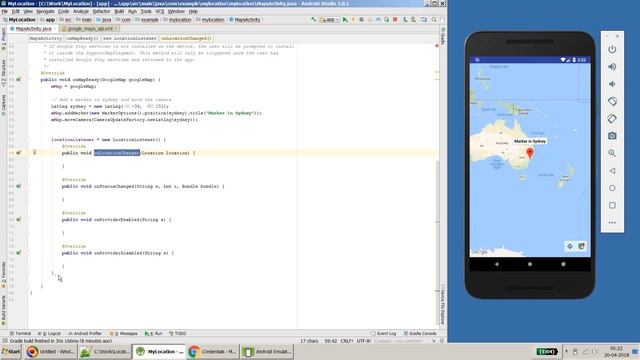Open the VCS menu
Screen dimensions: 640x360
[160, 11]
